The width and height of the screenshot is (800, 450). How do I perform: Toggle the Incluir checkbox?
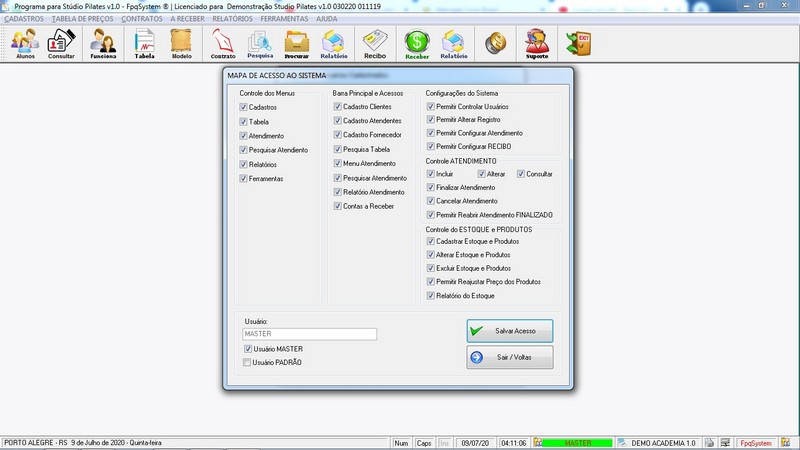[431, 173]
